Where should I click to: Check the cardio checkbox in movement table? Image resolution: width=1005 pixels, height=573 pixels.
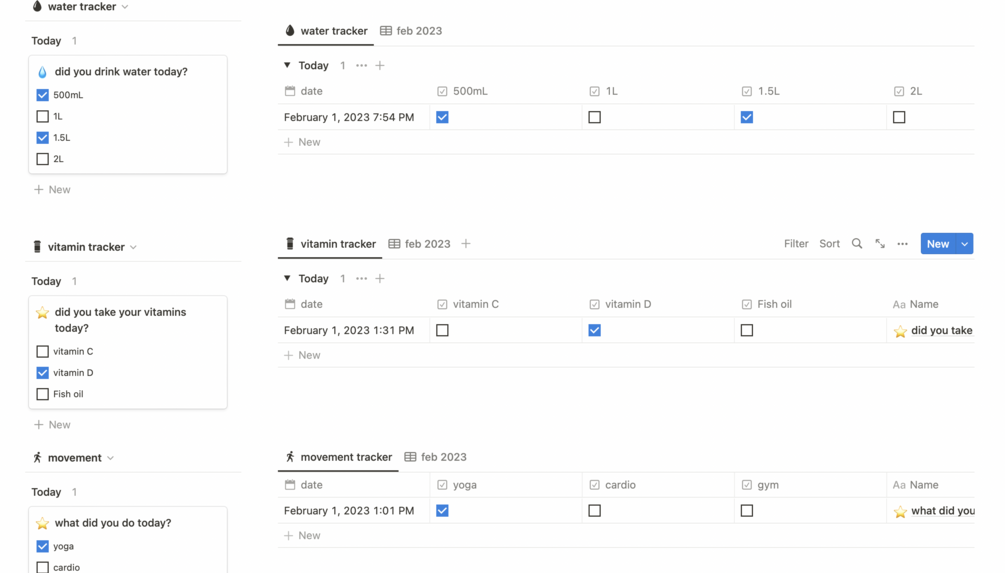(594, 510)
